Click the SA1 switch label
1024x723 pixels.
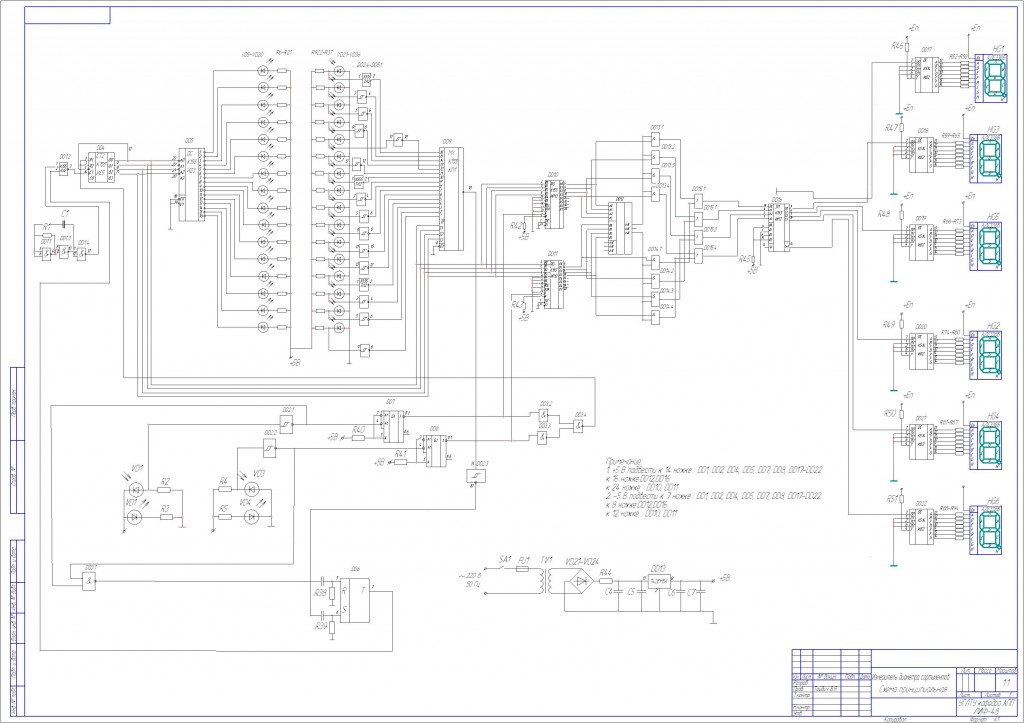505,560
